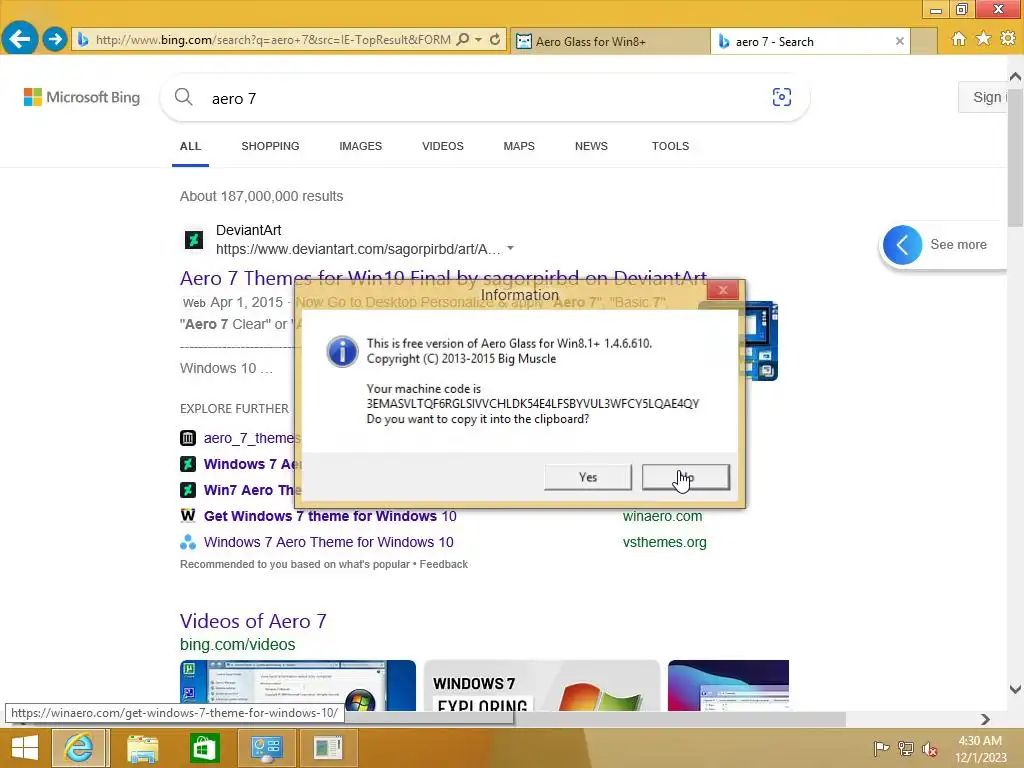Click the Internet Explorer forward arrow
This screenshot has height=768, width=1024.
pyautogui.click(x=55, y=39)
